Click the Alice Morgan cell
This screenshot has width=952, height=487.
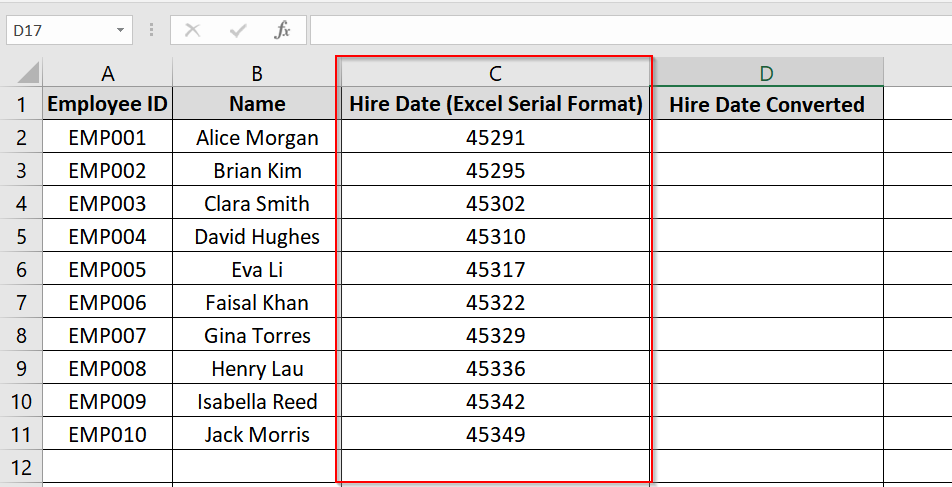click(257, 137)
